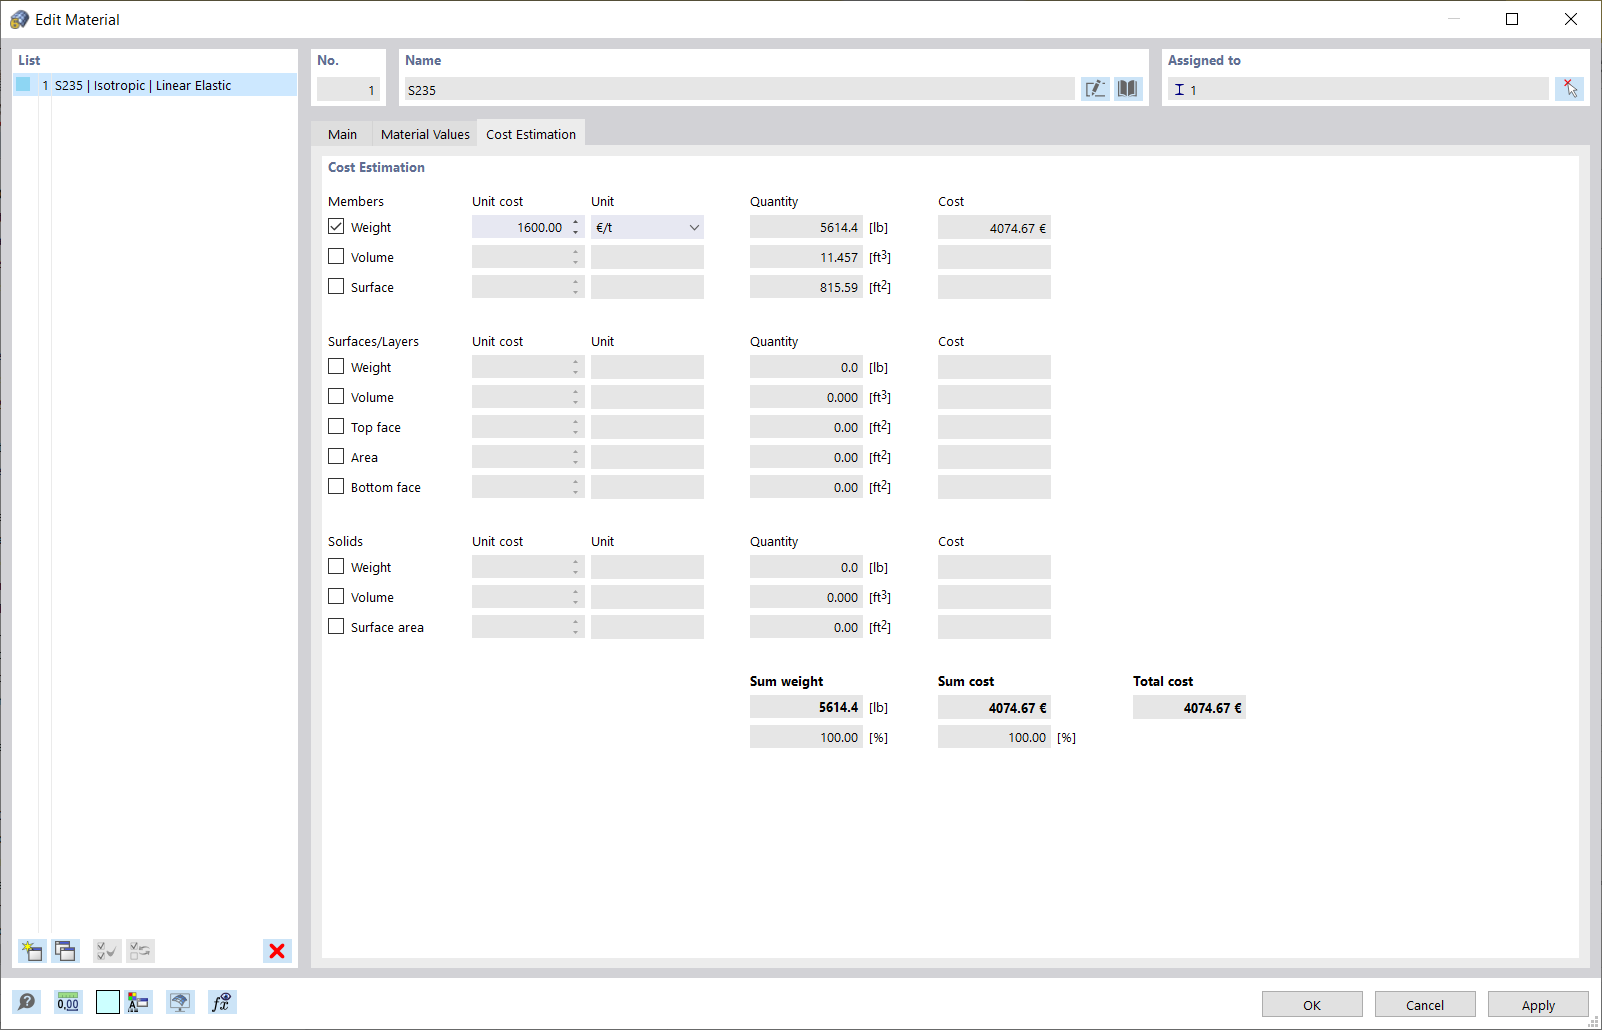Screen dimensions: 1602x1030
Task: Enable the Solids Weight checkbox
Action: point(336,567)
